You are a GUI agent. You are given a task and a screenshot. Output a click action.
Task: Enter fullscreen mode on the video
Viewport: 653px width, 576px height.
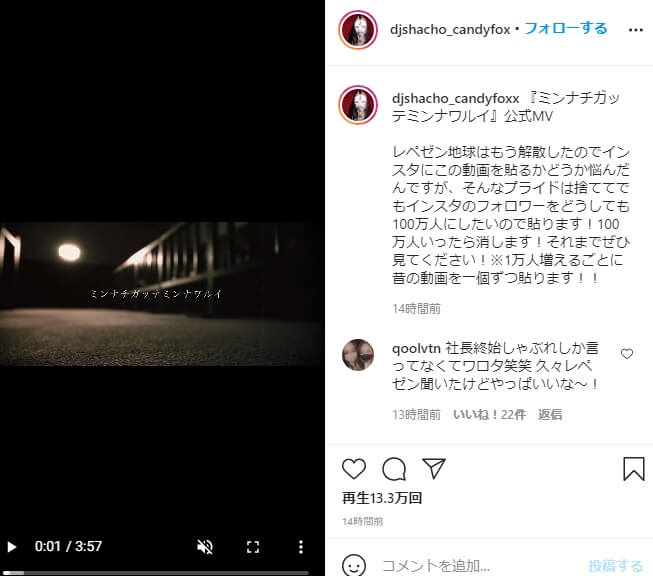pos(253,547)
